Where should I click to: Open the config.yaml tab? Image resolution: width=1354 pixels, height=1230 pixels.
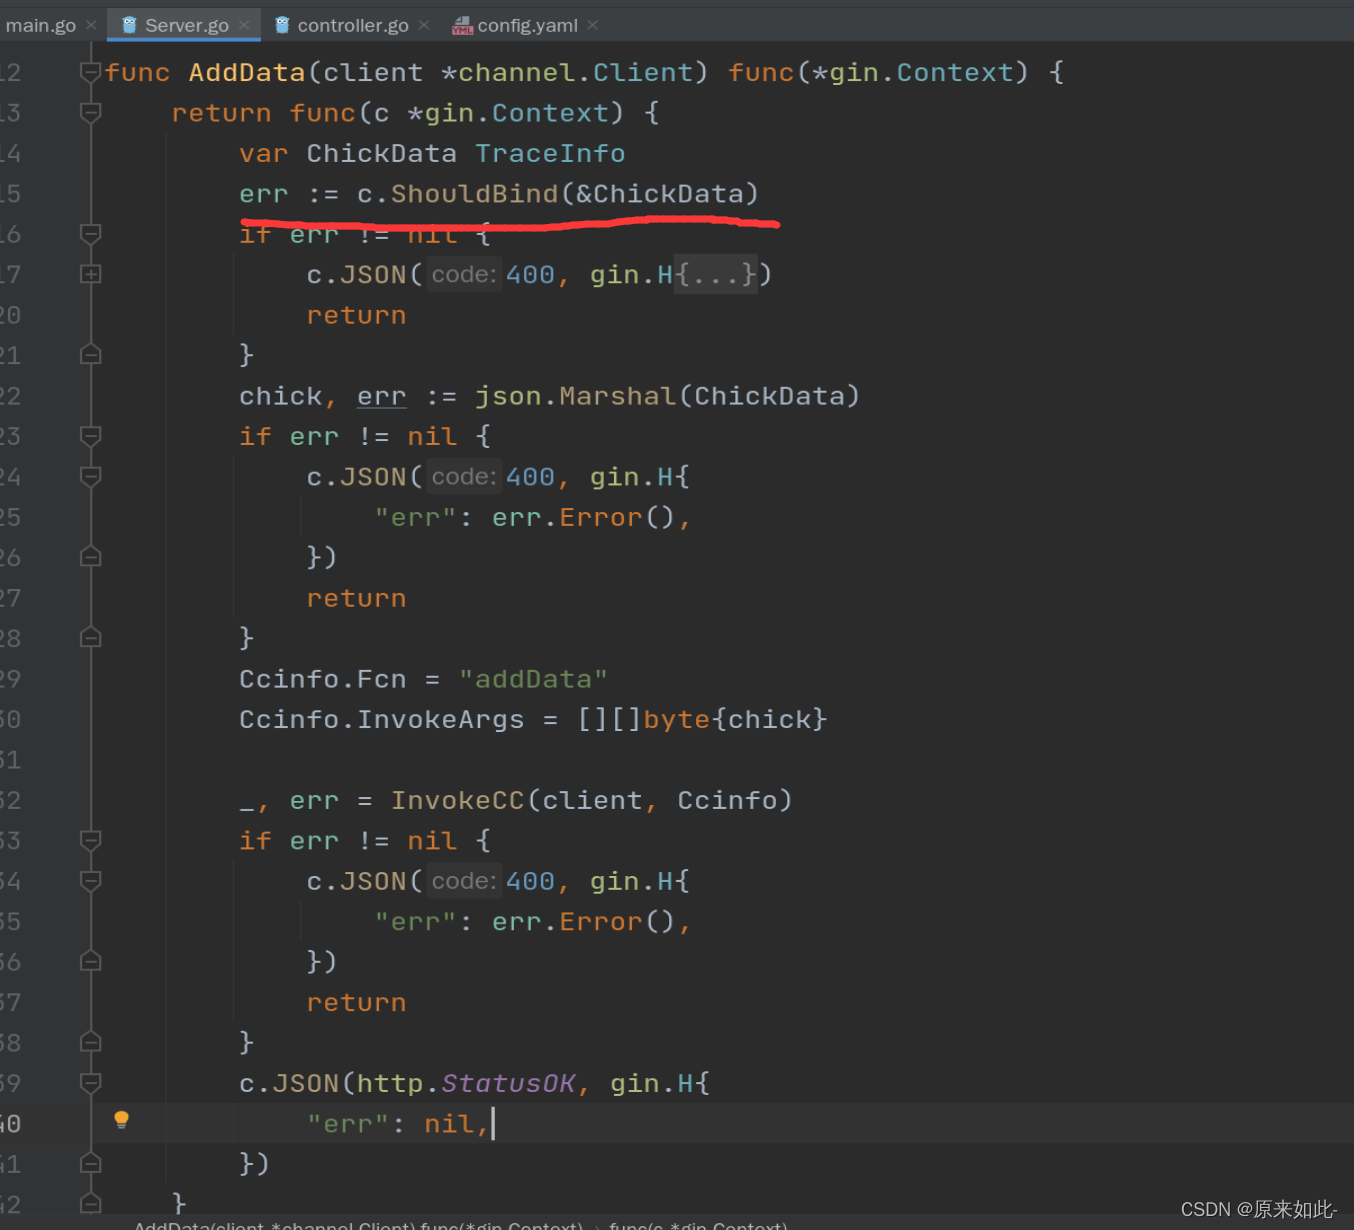[527, 25]
